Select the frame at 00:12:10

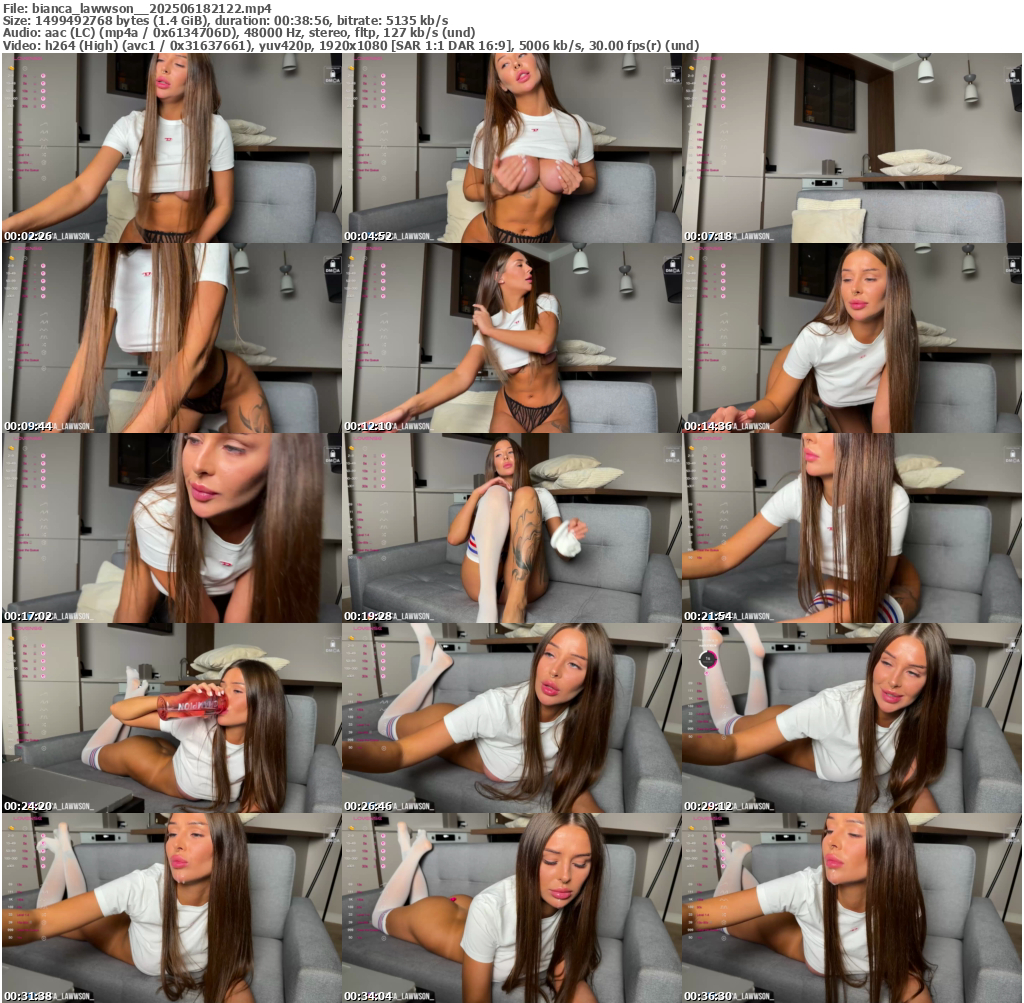click(512, 338)
